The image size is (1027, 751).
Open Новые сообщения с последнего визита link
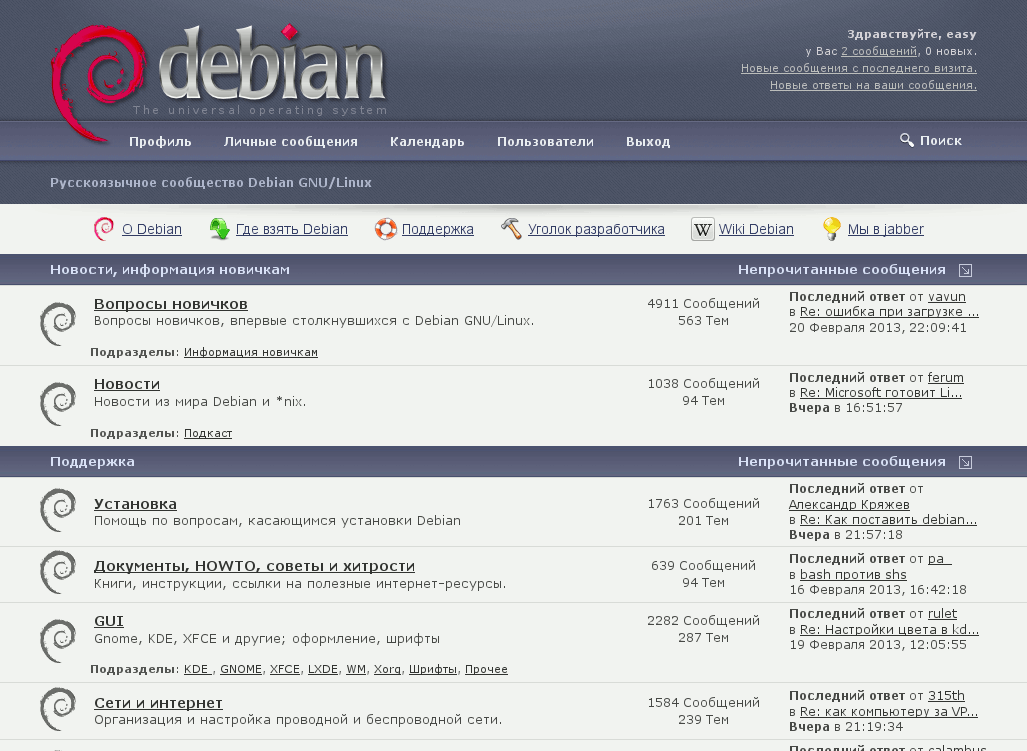click(859, 68)
